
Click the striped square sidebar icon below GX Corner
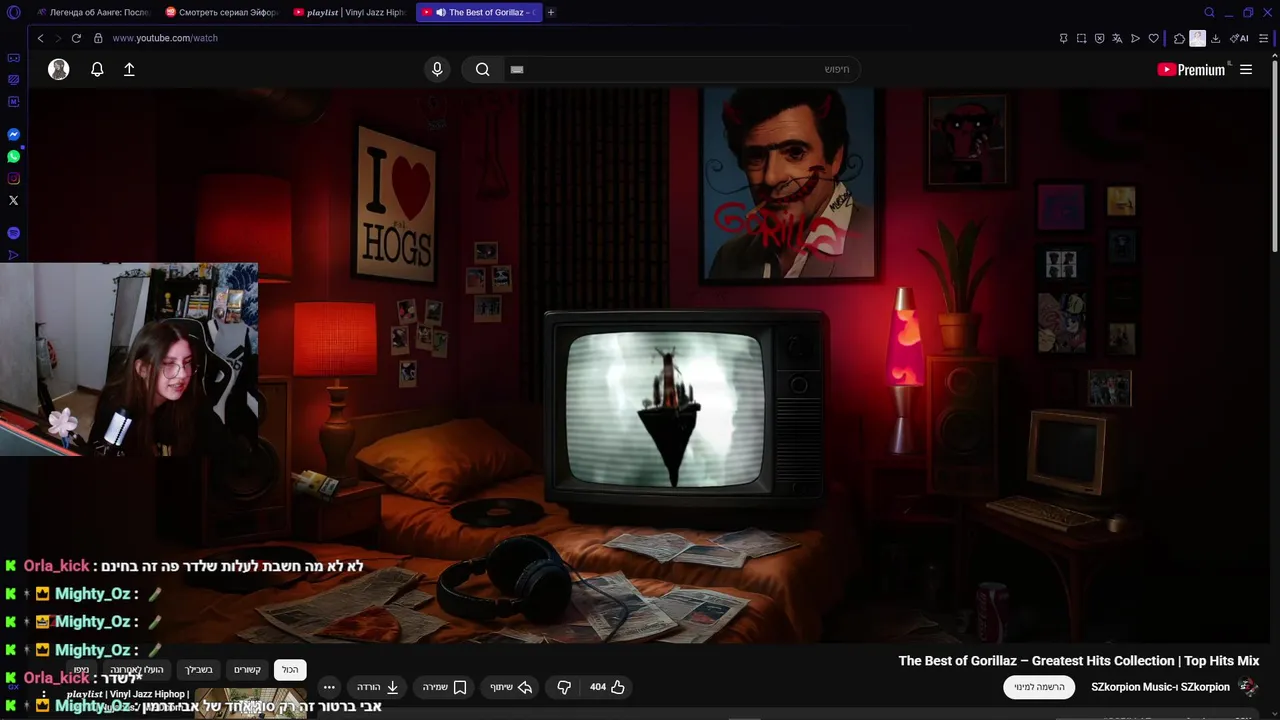[x=13, y=80]
